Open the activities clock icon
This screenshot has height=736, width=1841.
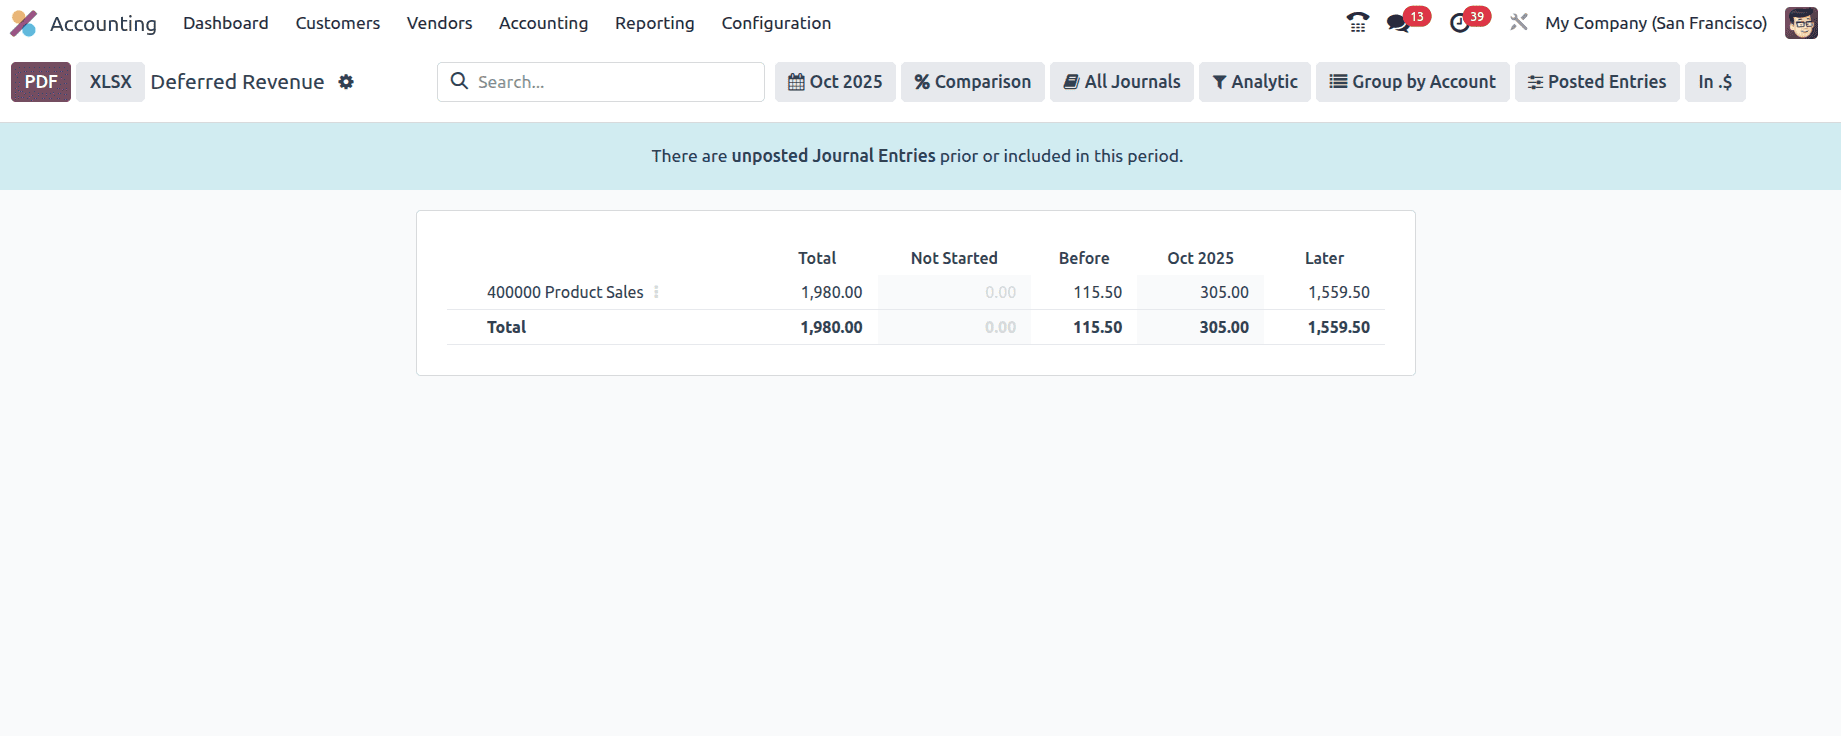[x=1460, y=23]
